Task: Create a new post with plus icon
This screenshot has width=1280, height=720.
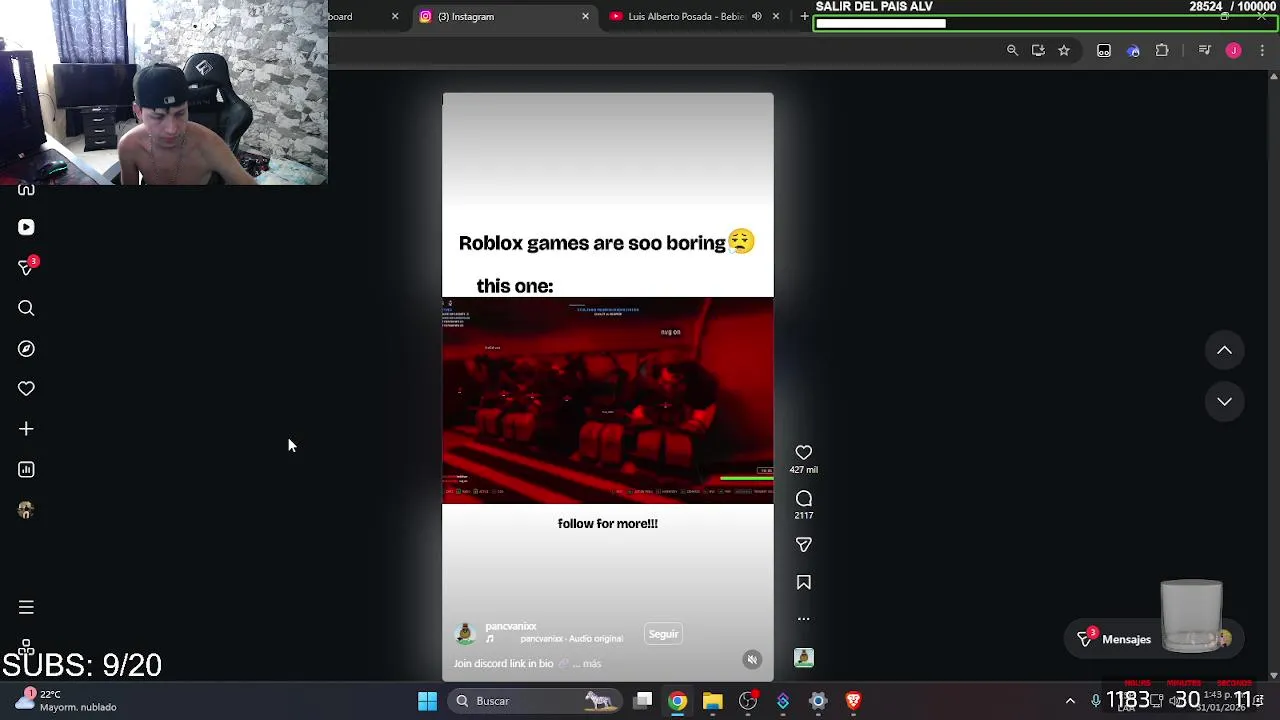Action: click(x=26, y=429)
